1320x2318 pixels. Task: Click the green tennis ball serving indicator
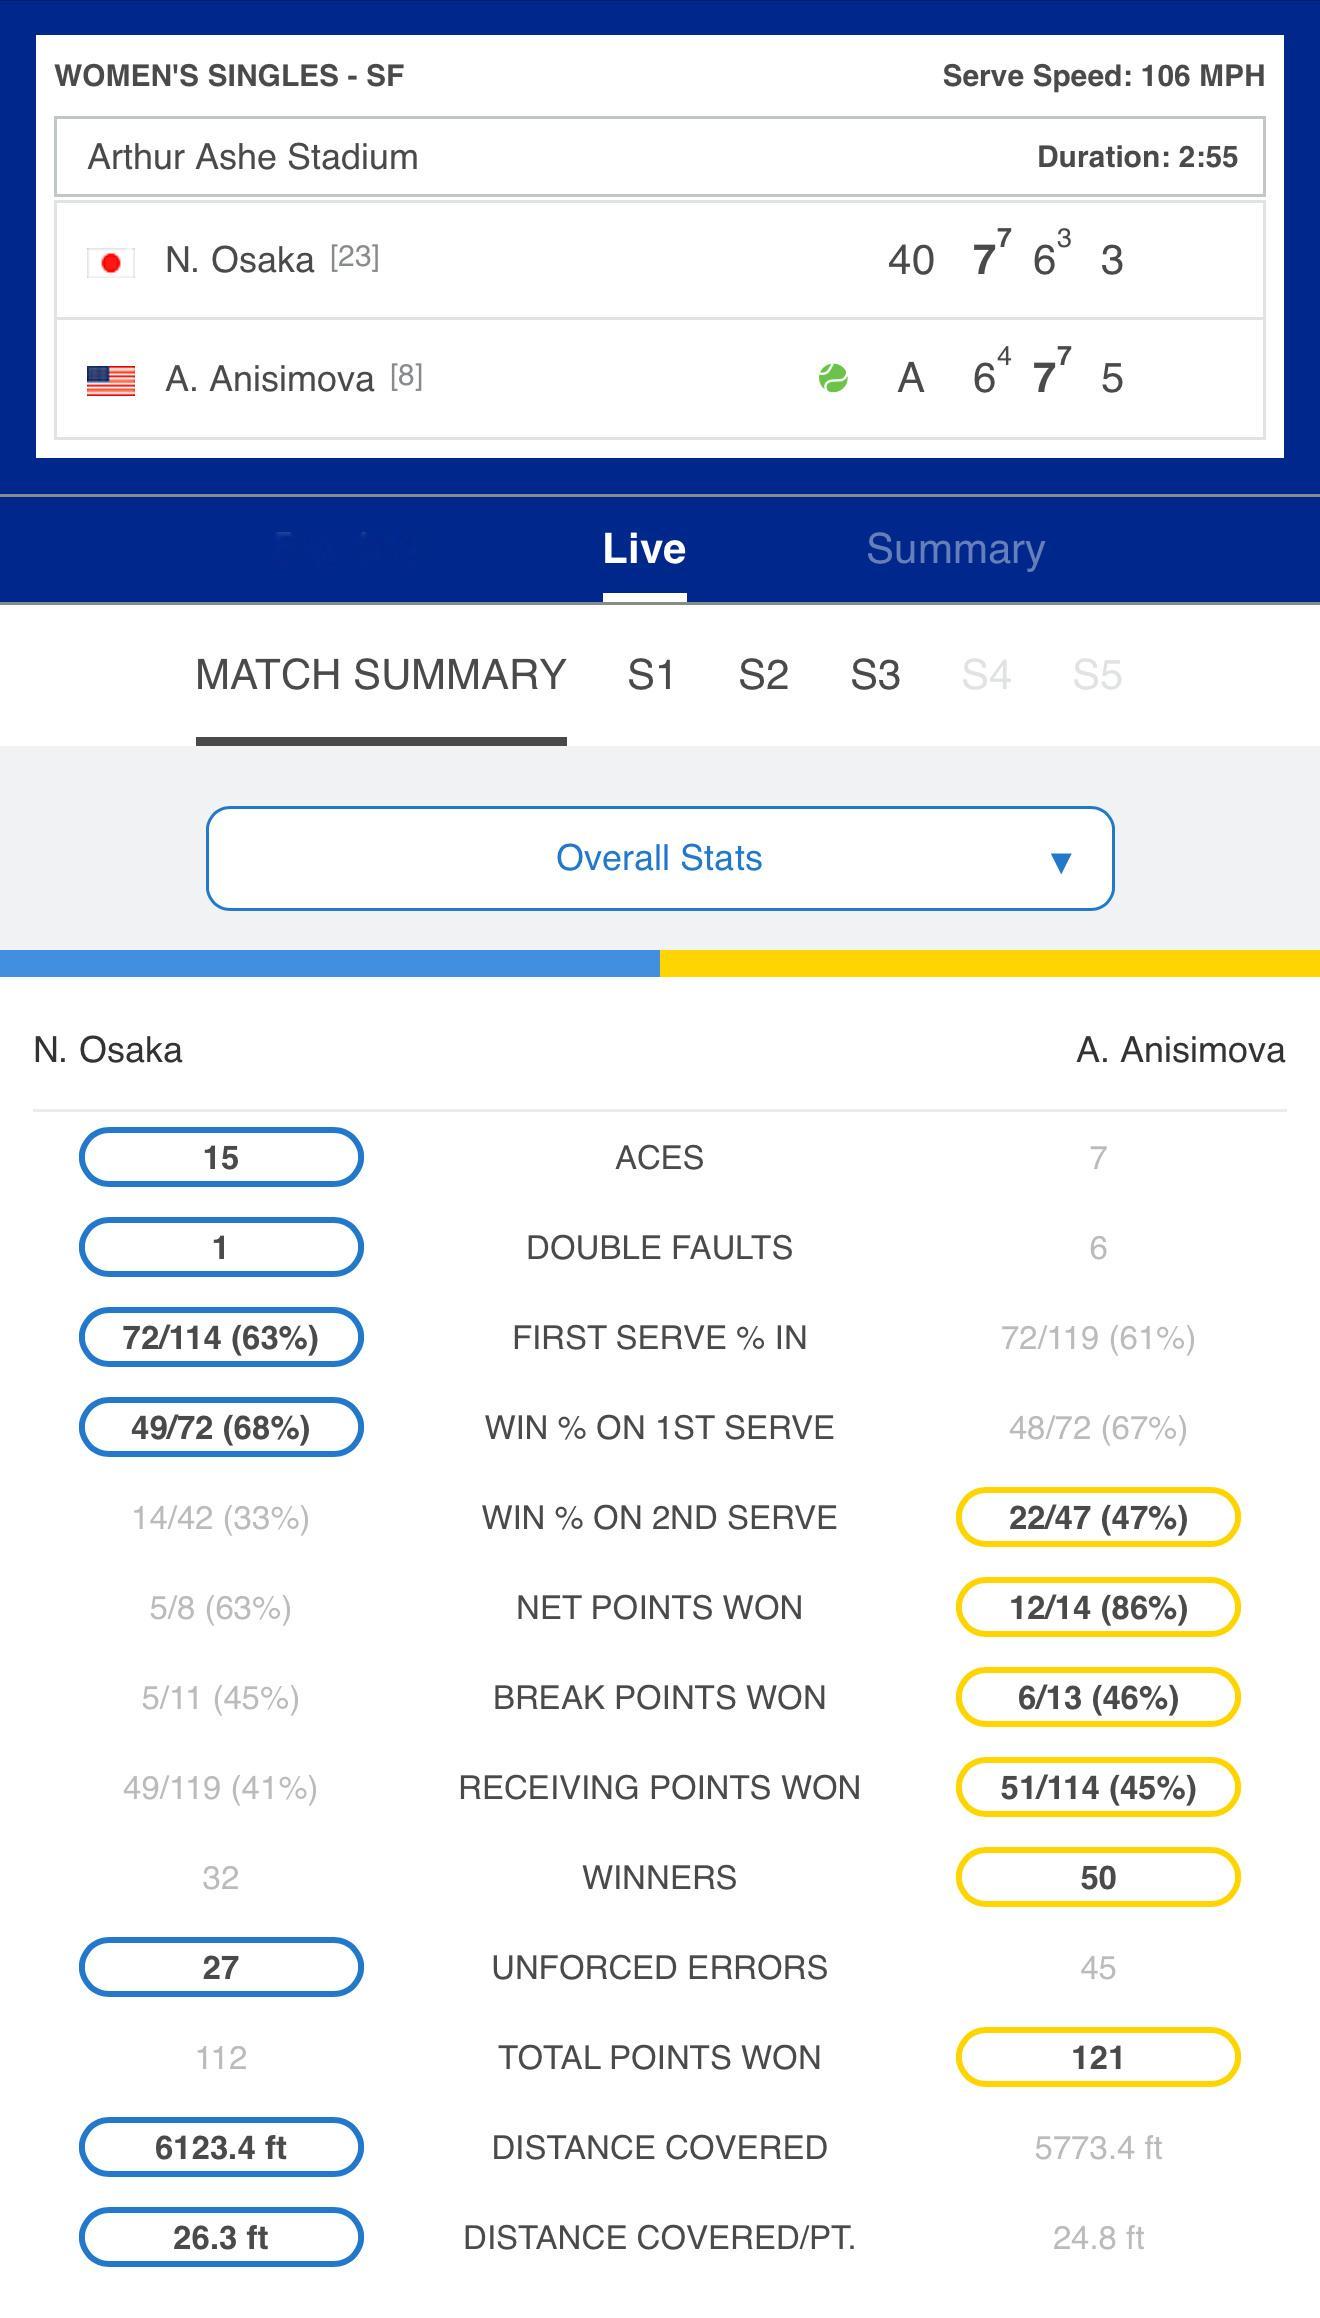pos(833,378)
